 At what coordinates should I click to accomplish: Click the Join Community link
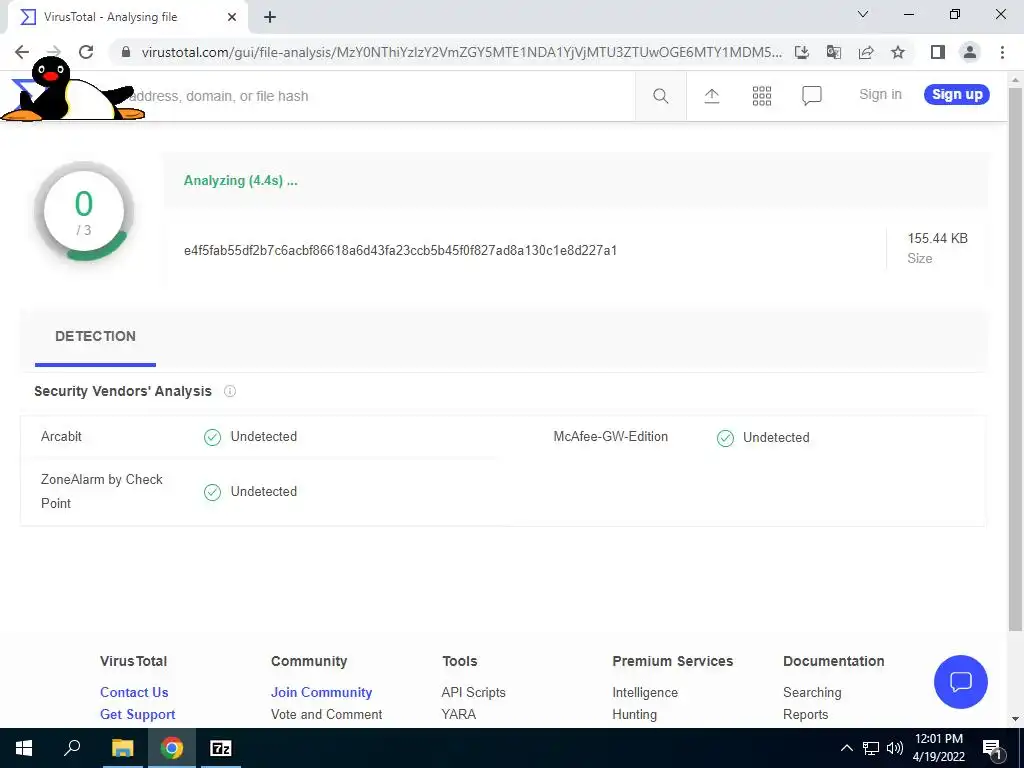[321, 692]
